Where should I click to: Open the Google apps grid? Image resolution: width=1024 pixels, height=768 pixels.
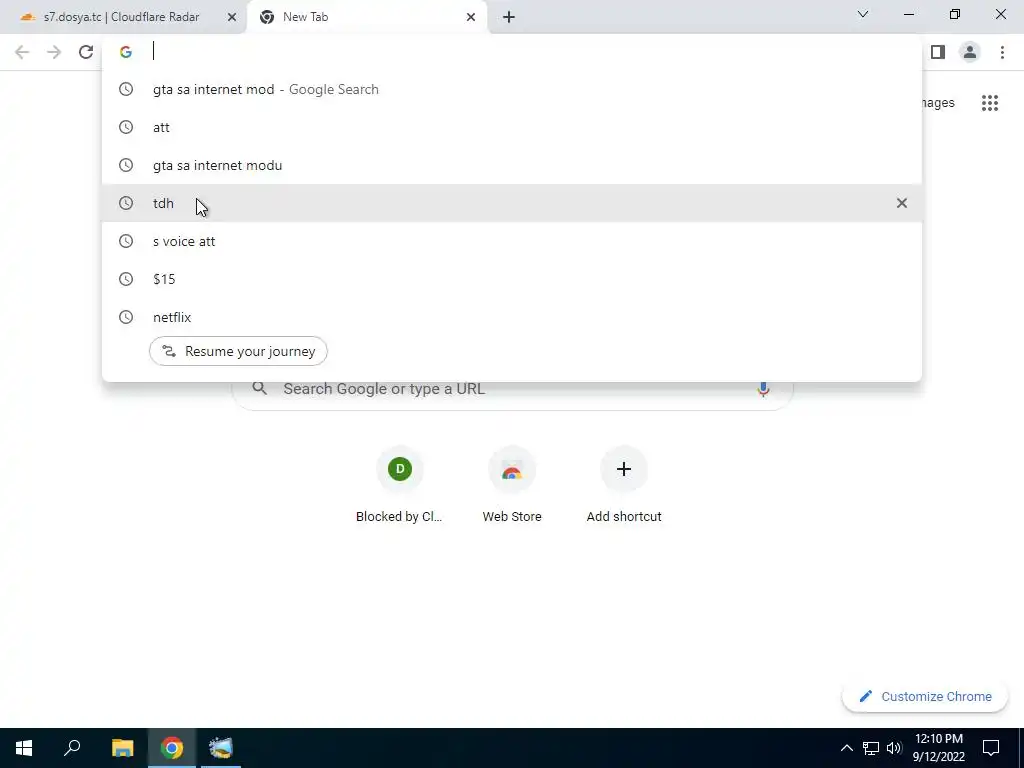(x=990, y=103)
